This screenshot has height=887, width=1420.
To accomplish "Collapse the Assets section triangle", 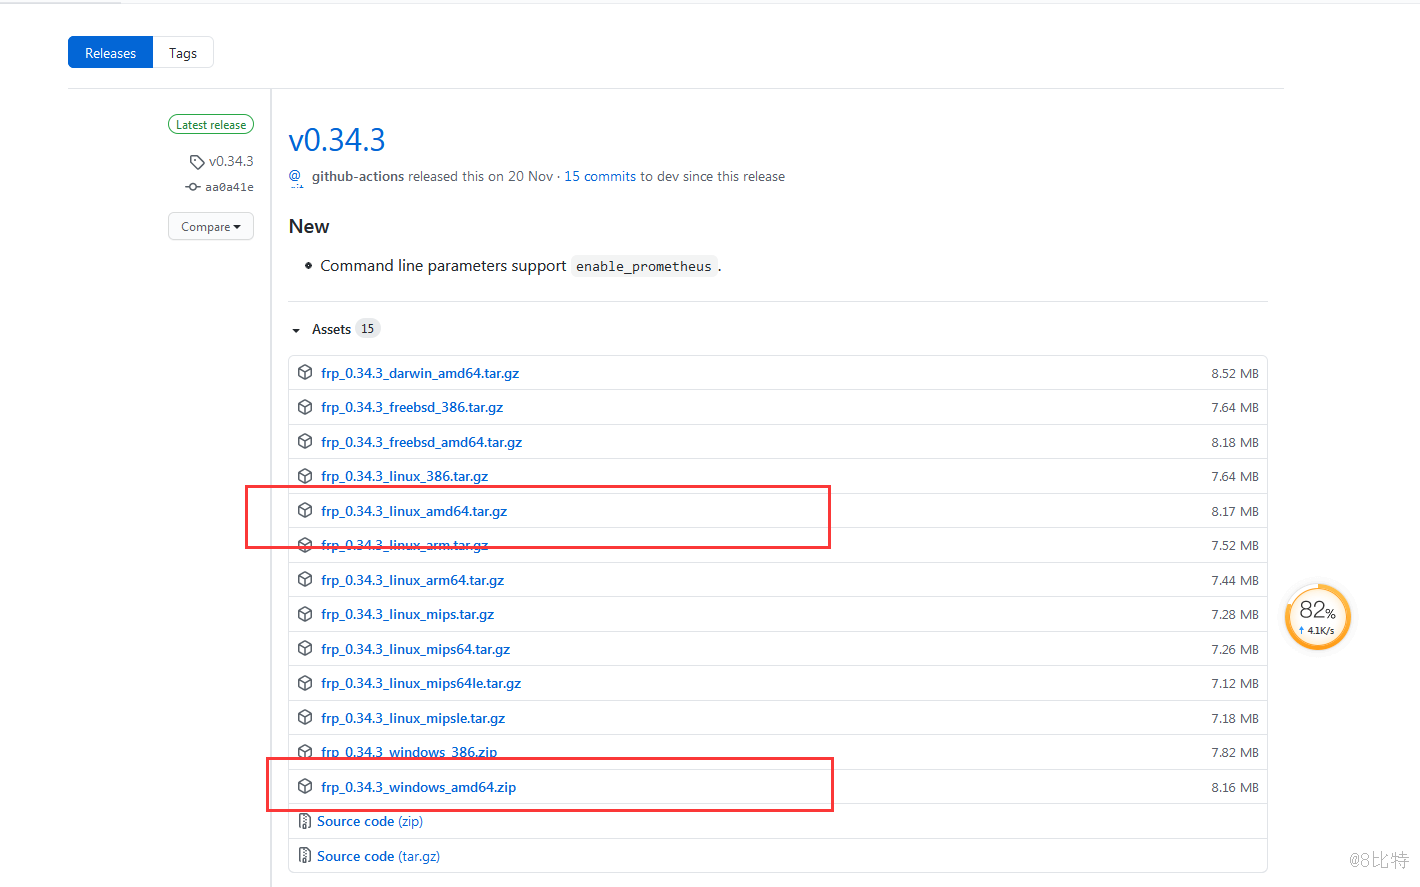I will coord(296,330).
